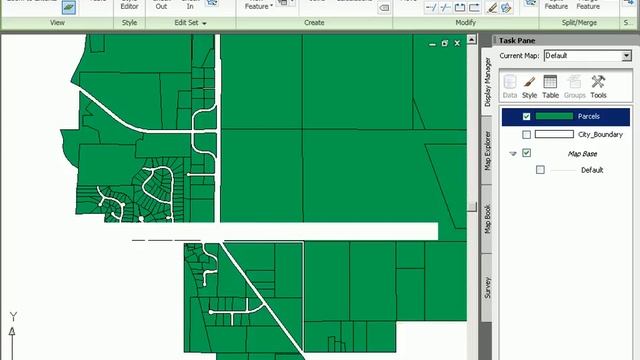
Task: Open the Groups icon in Task Pane
Action: [575, 86]
